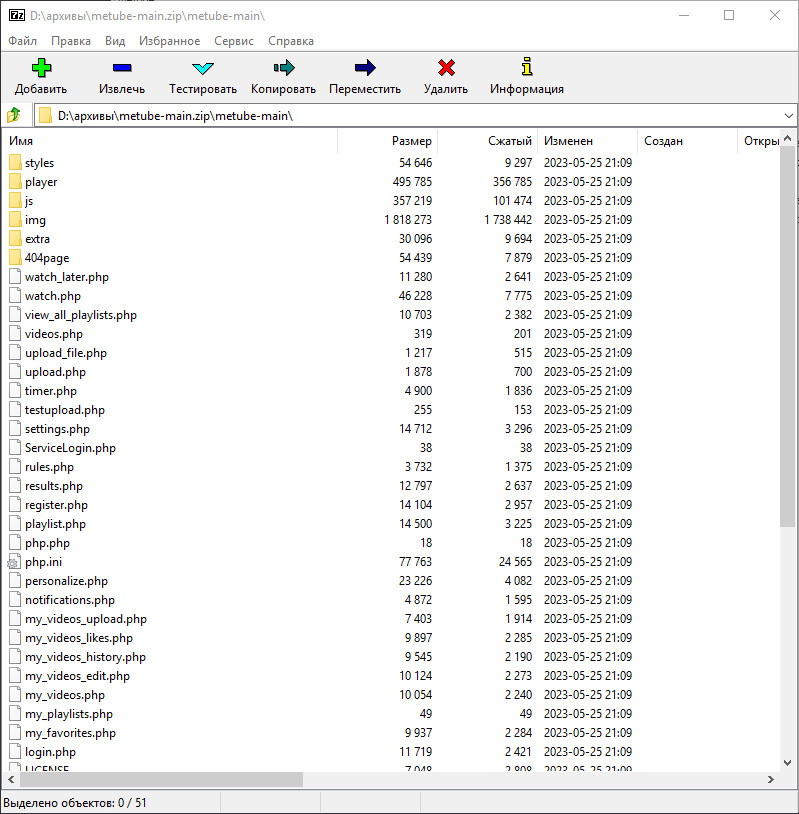Open the yellow Info icon

pos(527,68)
